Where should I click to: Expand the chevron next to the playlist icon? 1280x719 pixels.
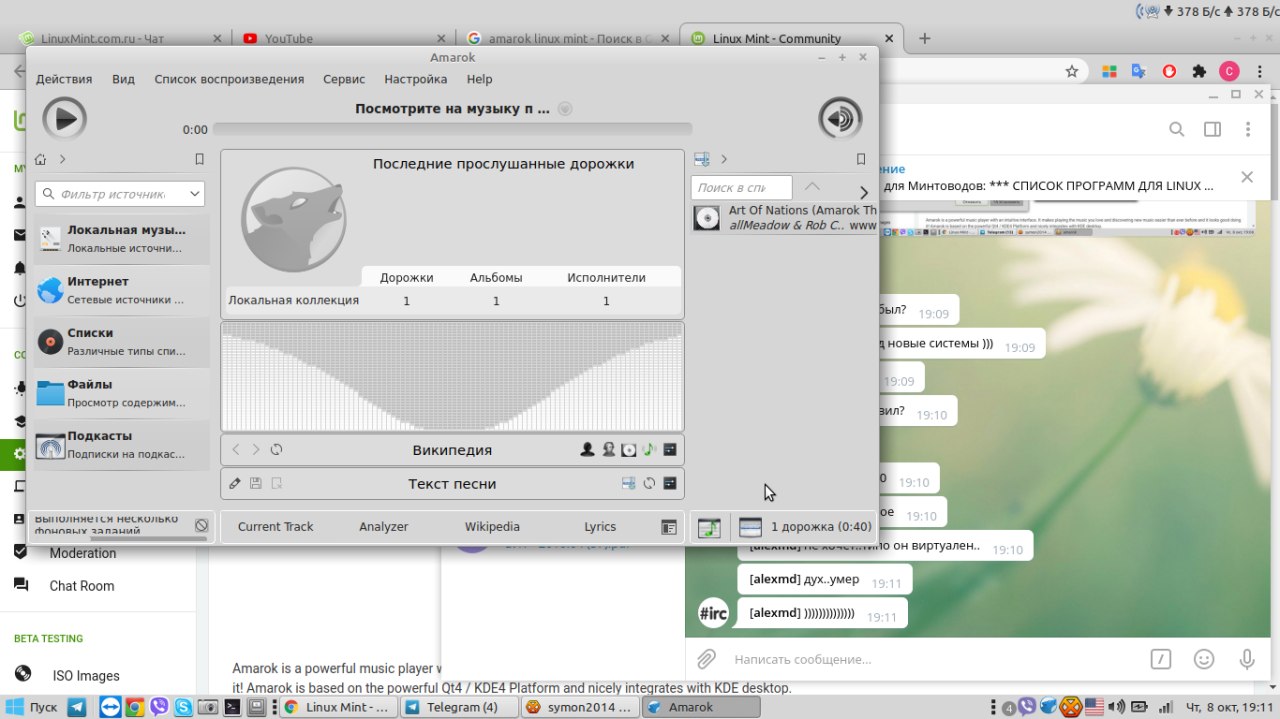point(724,159)
